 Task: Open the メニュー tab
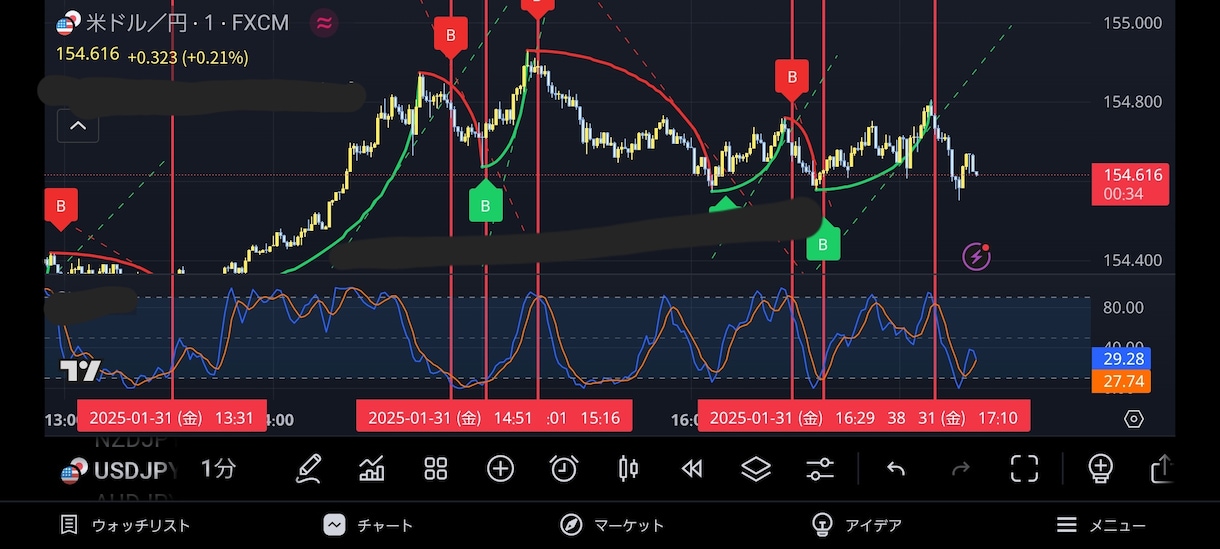pos(1101,525)
